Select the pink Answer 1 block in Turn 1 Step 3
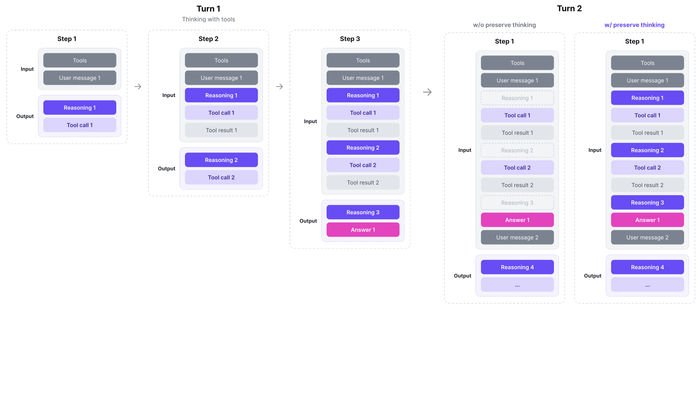The width and height of the screenshot is (700, 394). (363, 230)
